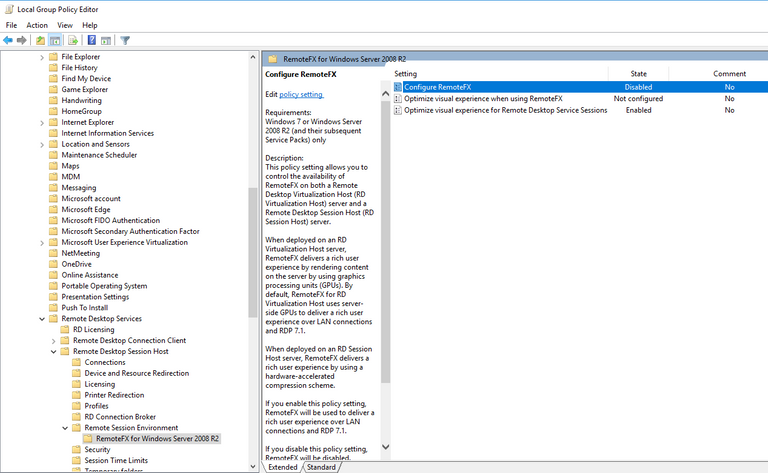Sort by the Setting column header
Screen dimensions: 768x473
[x=406, y=74]
